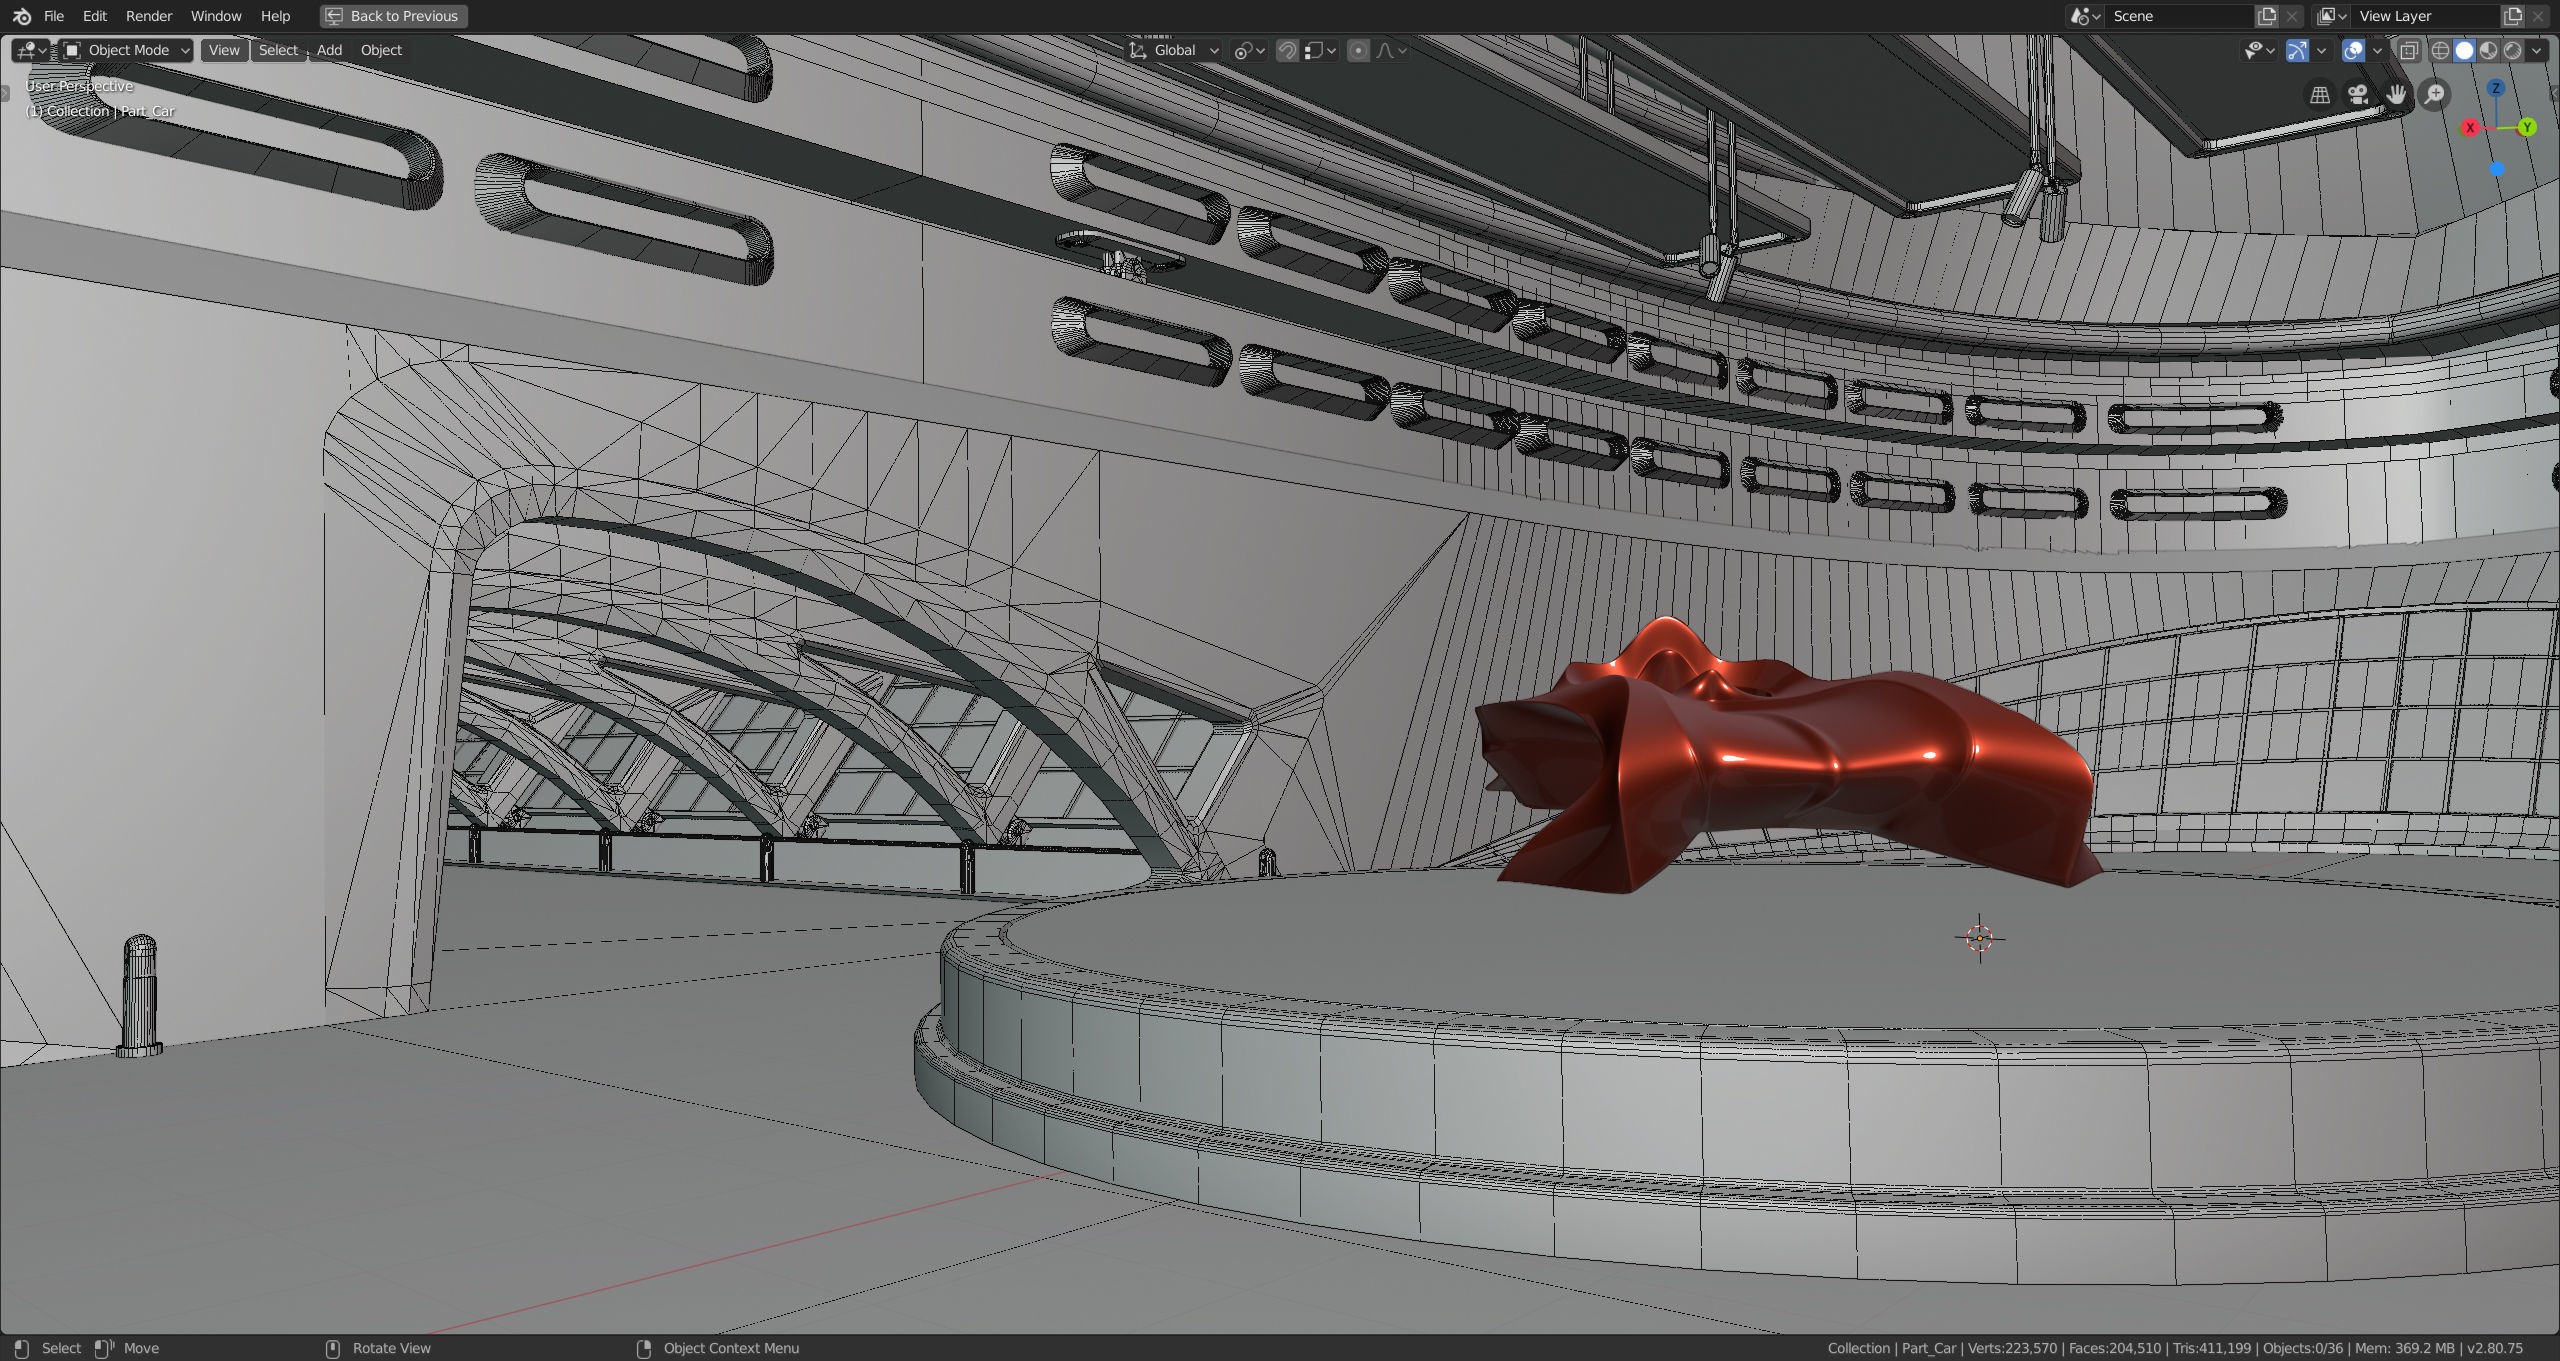Click the Blender logo icon
2560x1361 pixels.
22,16
